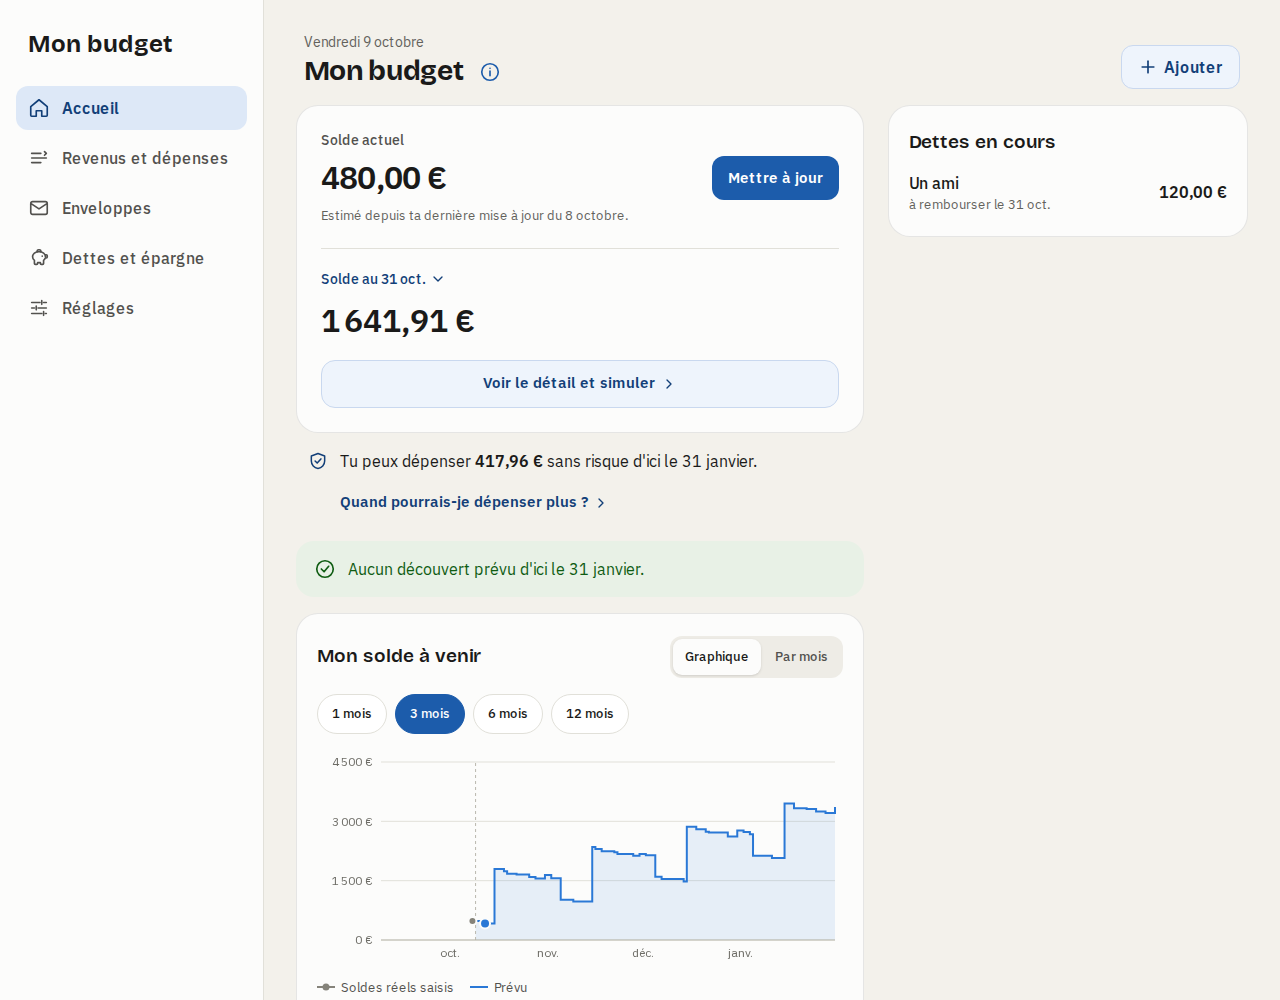This screenshot has height=1000, width=1280.
Task: Click the Prévu legend entry
Action: [498, 987]
